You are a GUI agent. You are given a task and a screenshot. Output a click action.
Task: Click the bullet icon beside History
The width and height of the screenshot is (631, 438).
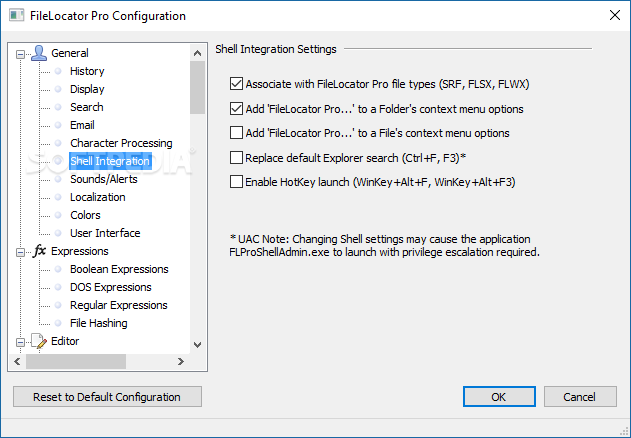pos(58,71)
